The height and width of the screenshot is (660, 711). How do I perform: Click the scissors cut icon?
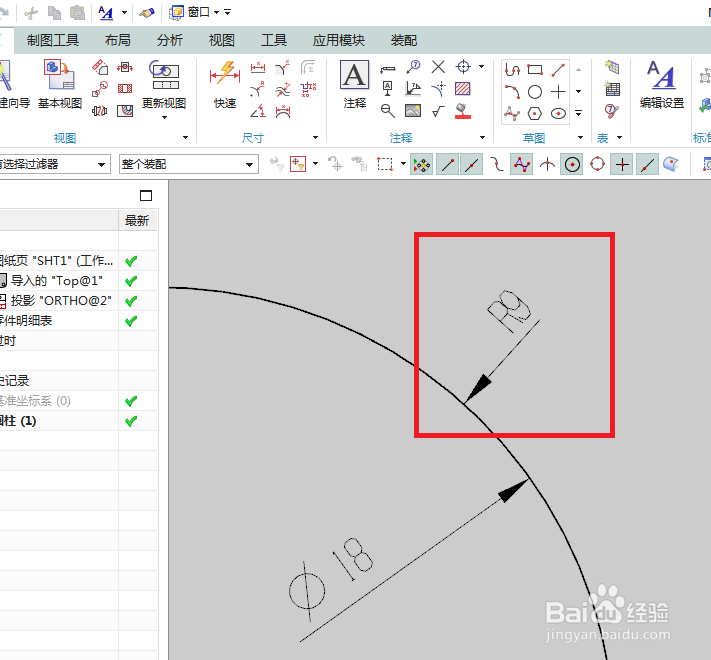click(31, 13)
